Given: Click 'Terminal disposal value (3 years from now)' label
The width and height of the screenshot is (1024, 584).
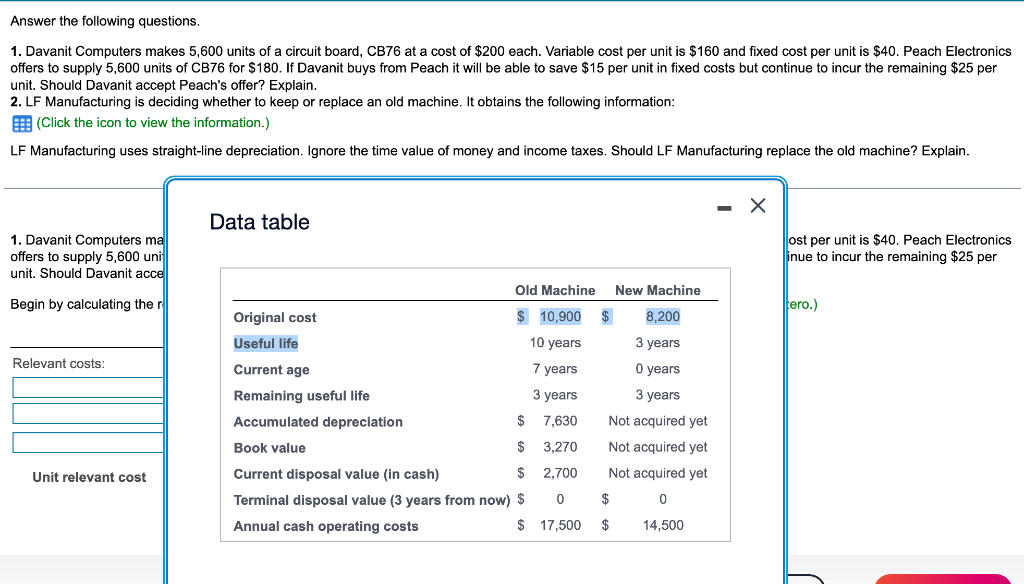Looking at the screenshot, I should pos(372,500).
